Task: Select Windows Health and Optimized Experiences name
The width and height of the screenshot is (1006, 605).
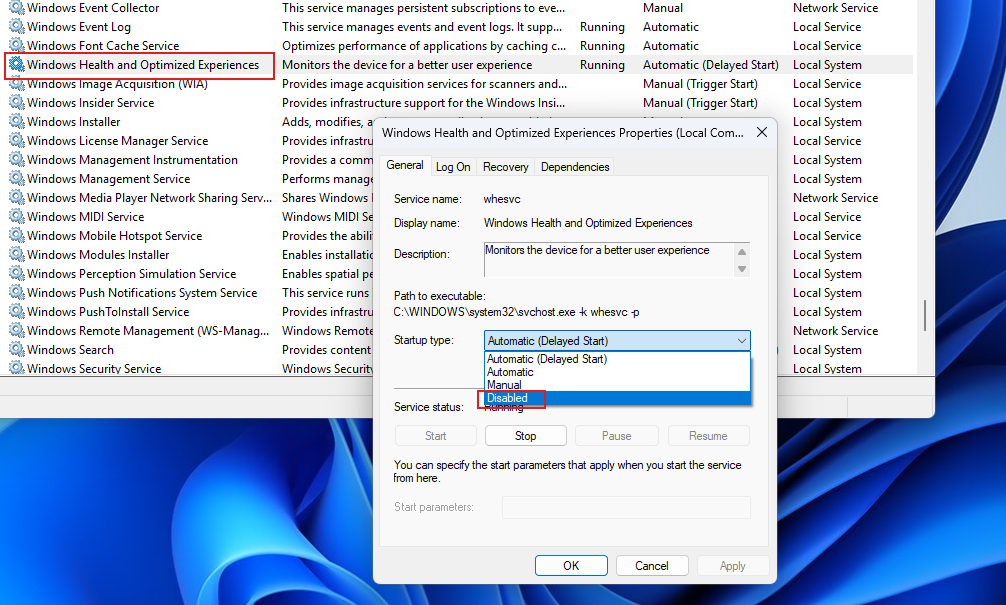Action: point(143,65)
